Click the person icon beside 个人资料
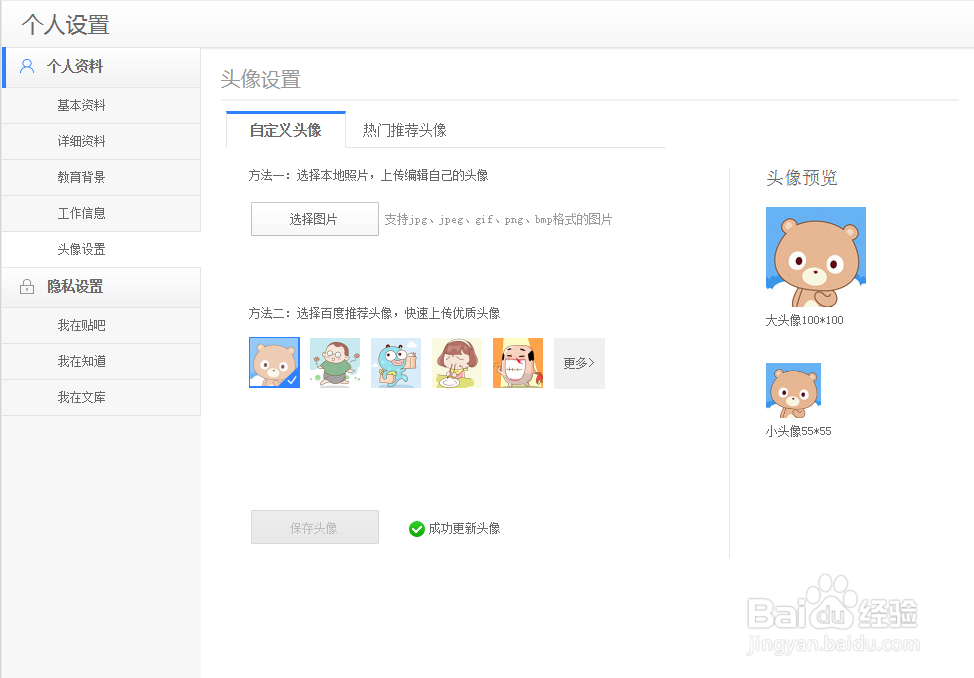 (27, 66)
